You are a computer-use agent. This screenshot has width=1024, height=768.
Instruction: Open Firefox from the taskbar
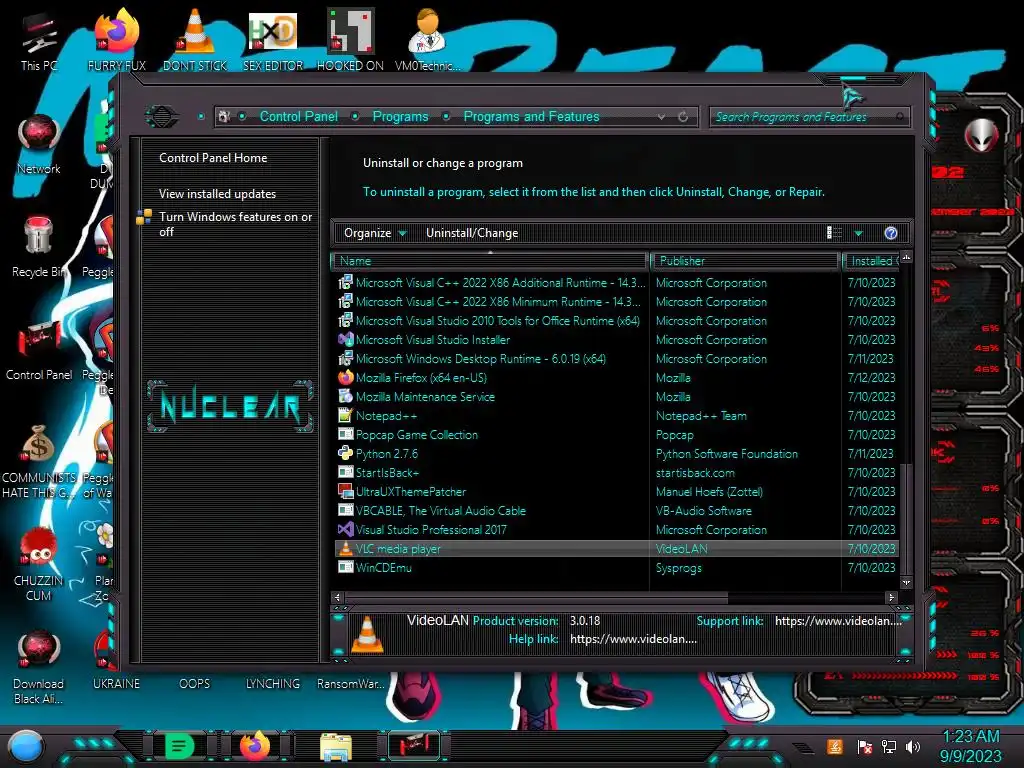pyautogui.click(x=255, y=746)
